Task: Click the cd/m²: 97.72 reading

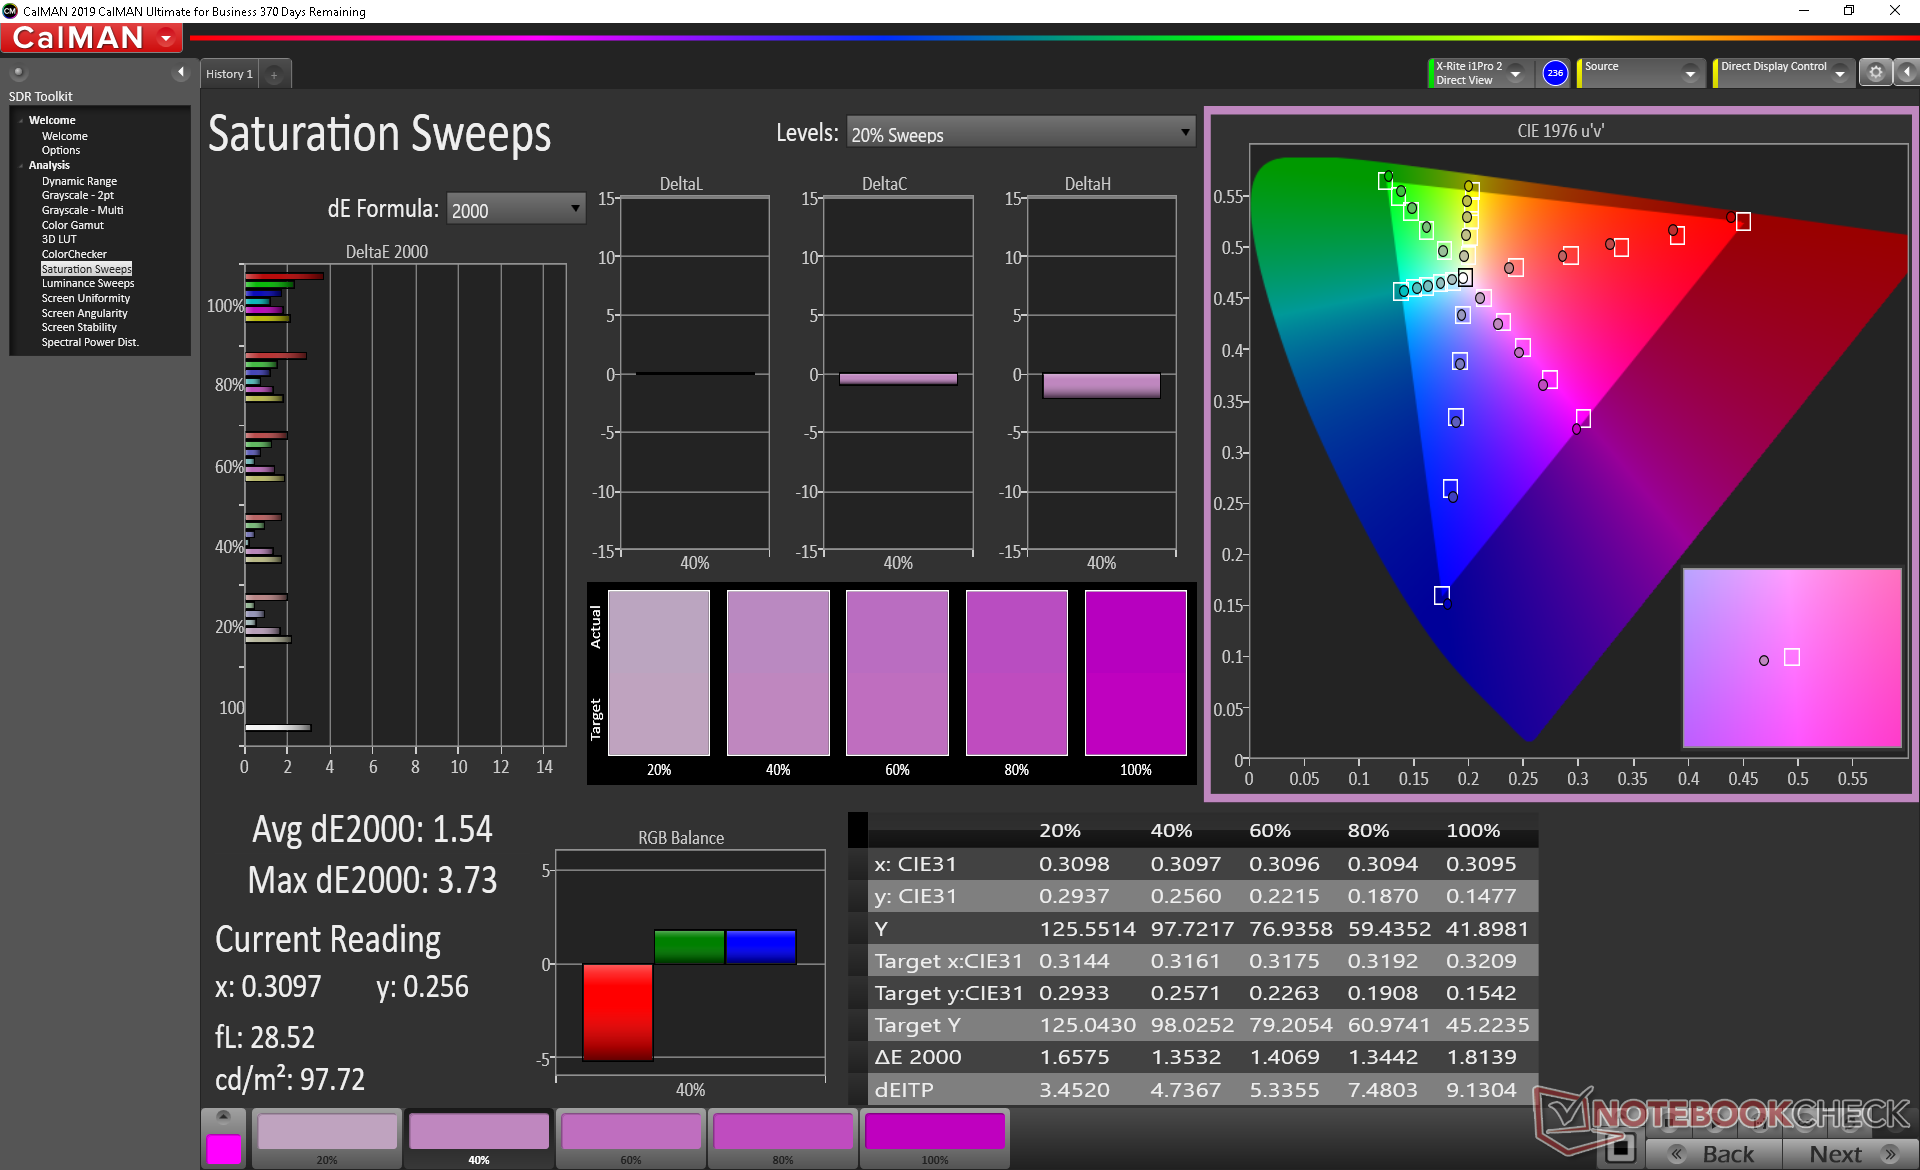Action: [290, 1079]
